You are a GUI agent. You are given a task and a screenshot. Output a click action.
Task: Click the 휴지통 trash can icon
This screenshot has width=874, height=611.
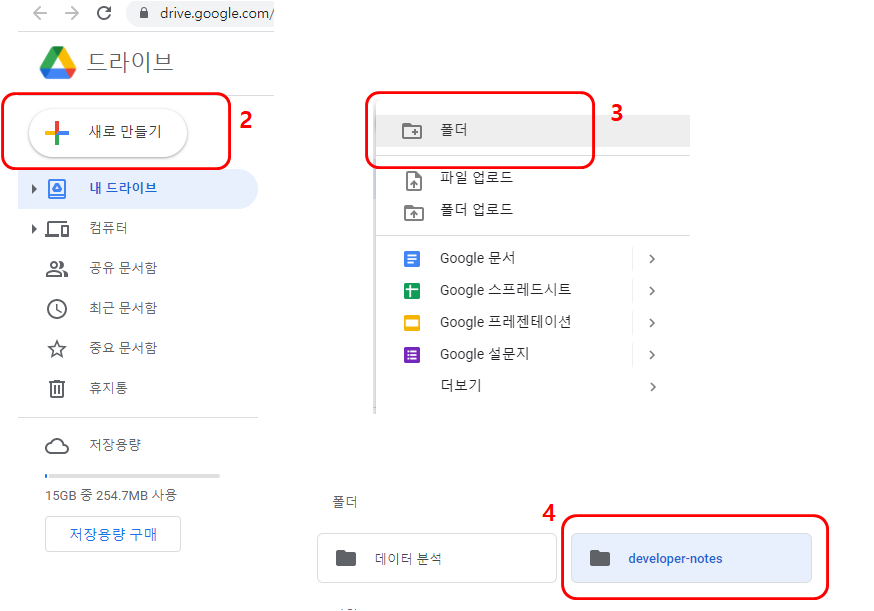57,389
